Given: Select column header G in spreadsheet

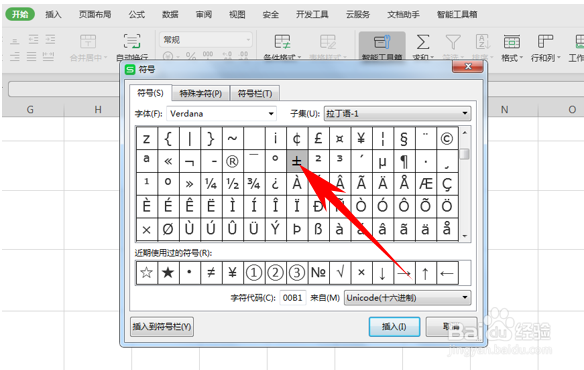Looking at the screenshot, I should pos(30,110).
